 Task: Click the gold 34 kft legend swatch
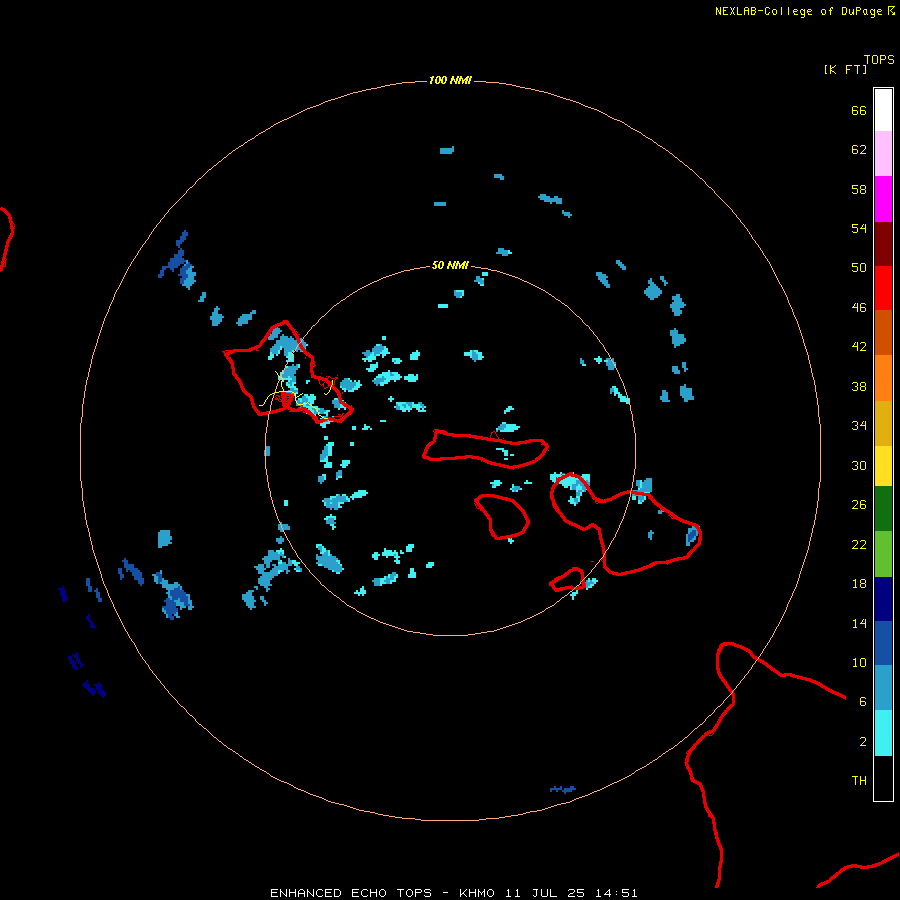coord(883,423)
